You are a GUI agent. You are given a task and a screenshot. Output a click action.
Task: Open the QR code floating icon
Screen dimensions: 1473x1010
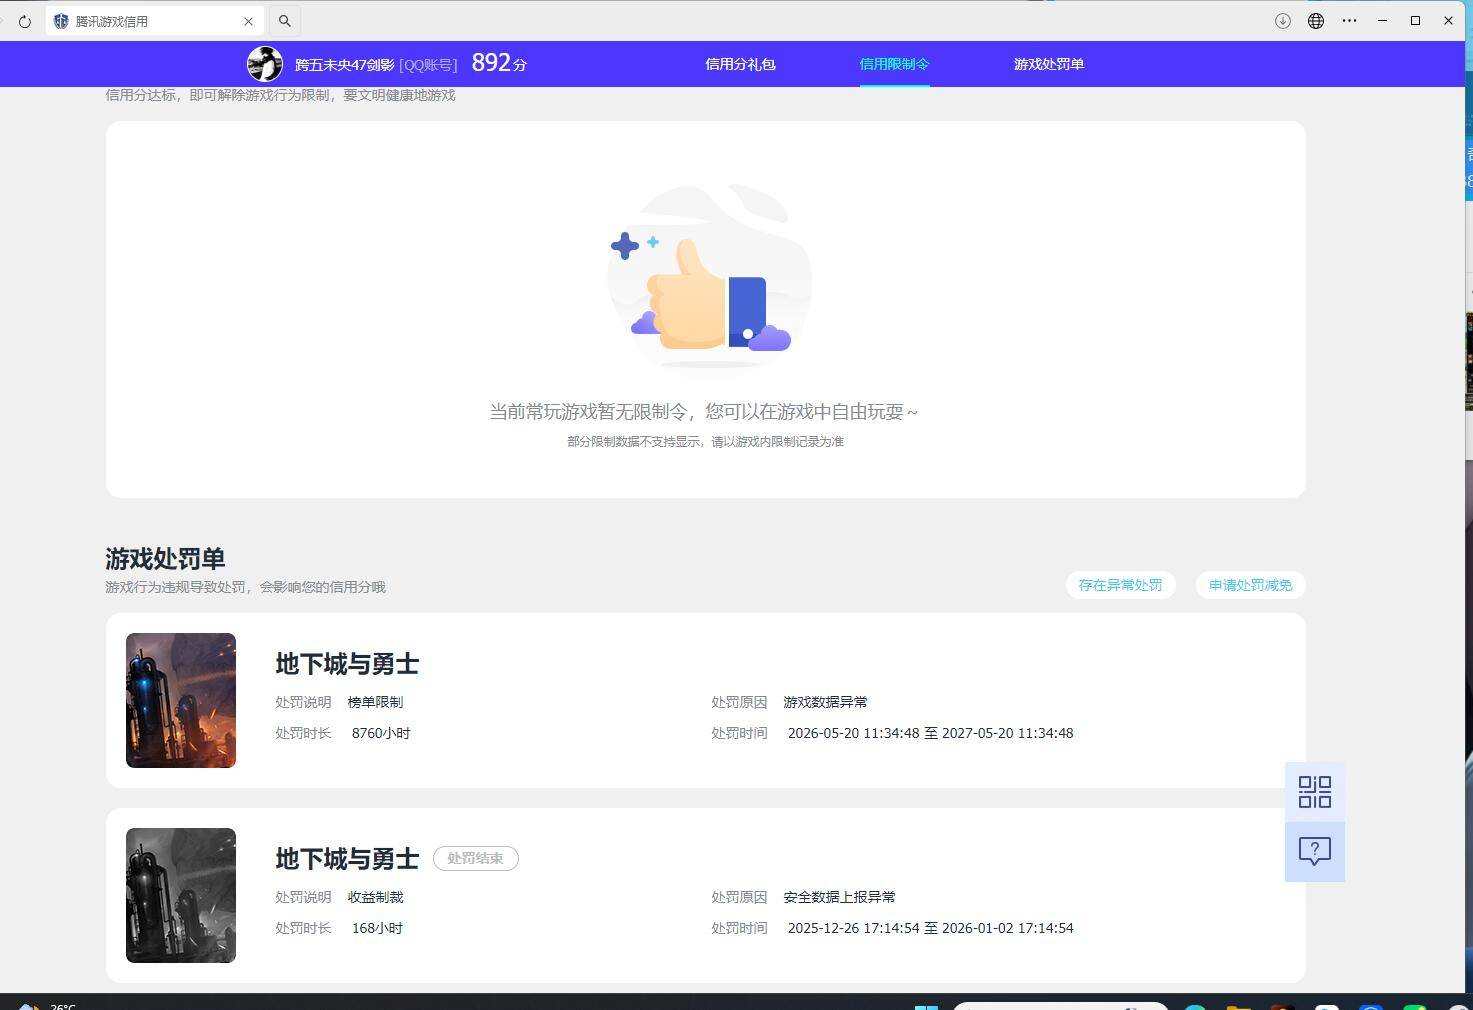point(1315,792)
